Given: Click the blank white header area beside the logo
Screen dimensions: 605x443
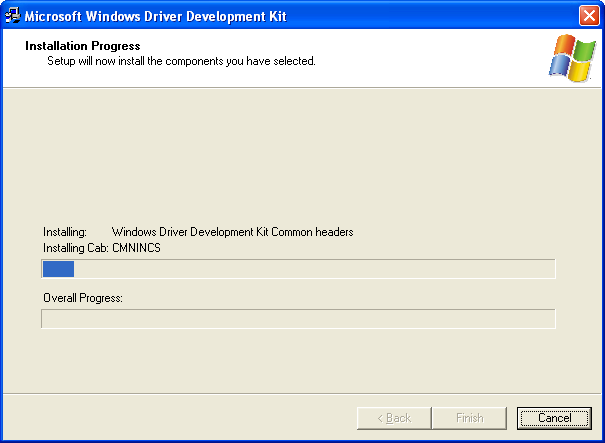Looking at the screenshot, I should [x=430, y=55].
